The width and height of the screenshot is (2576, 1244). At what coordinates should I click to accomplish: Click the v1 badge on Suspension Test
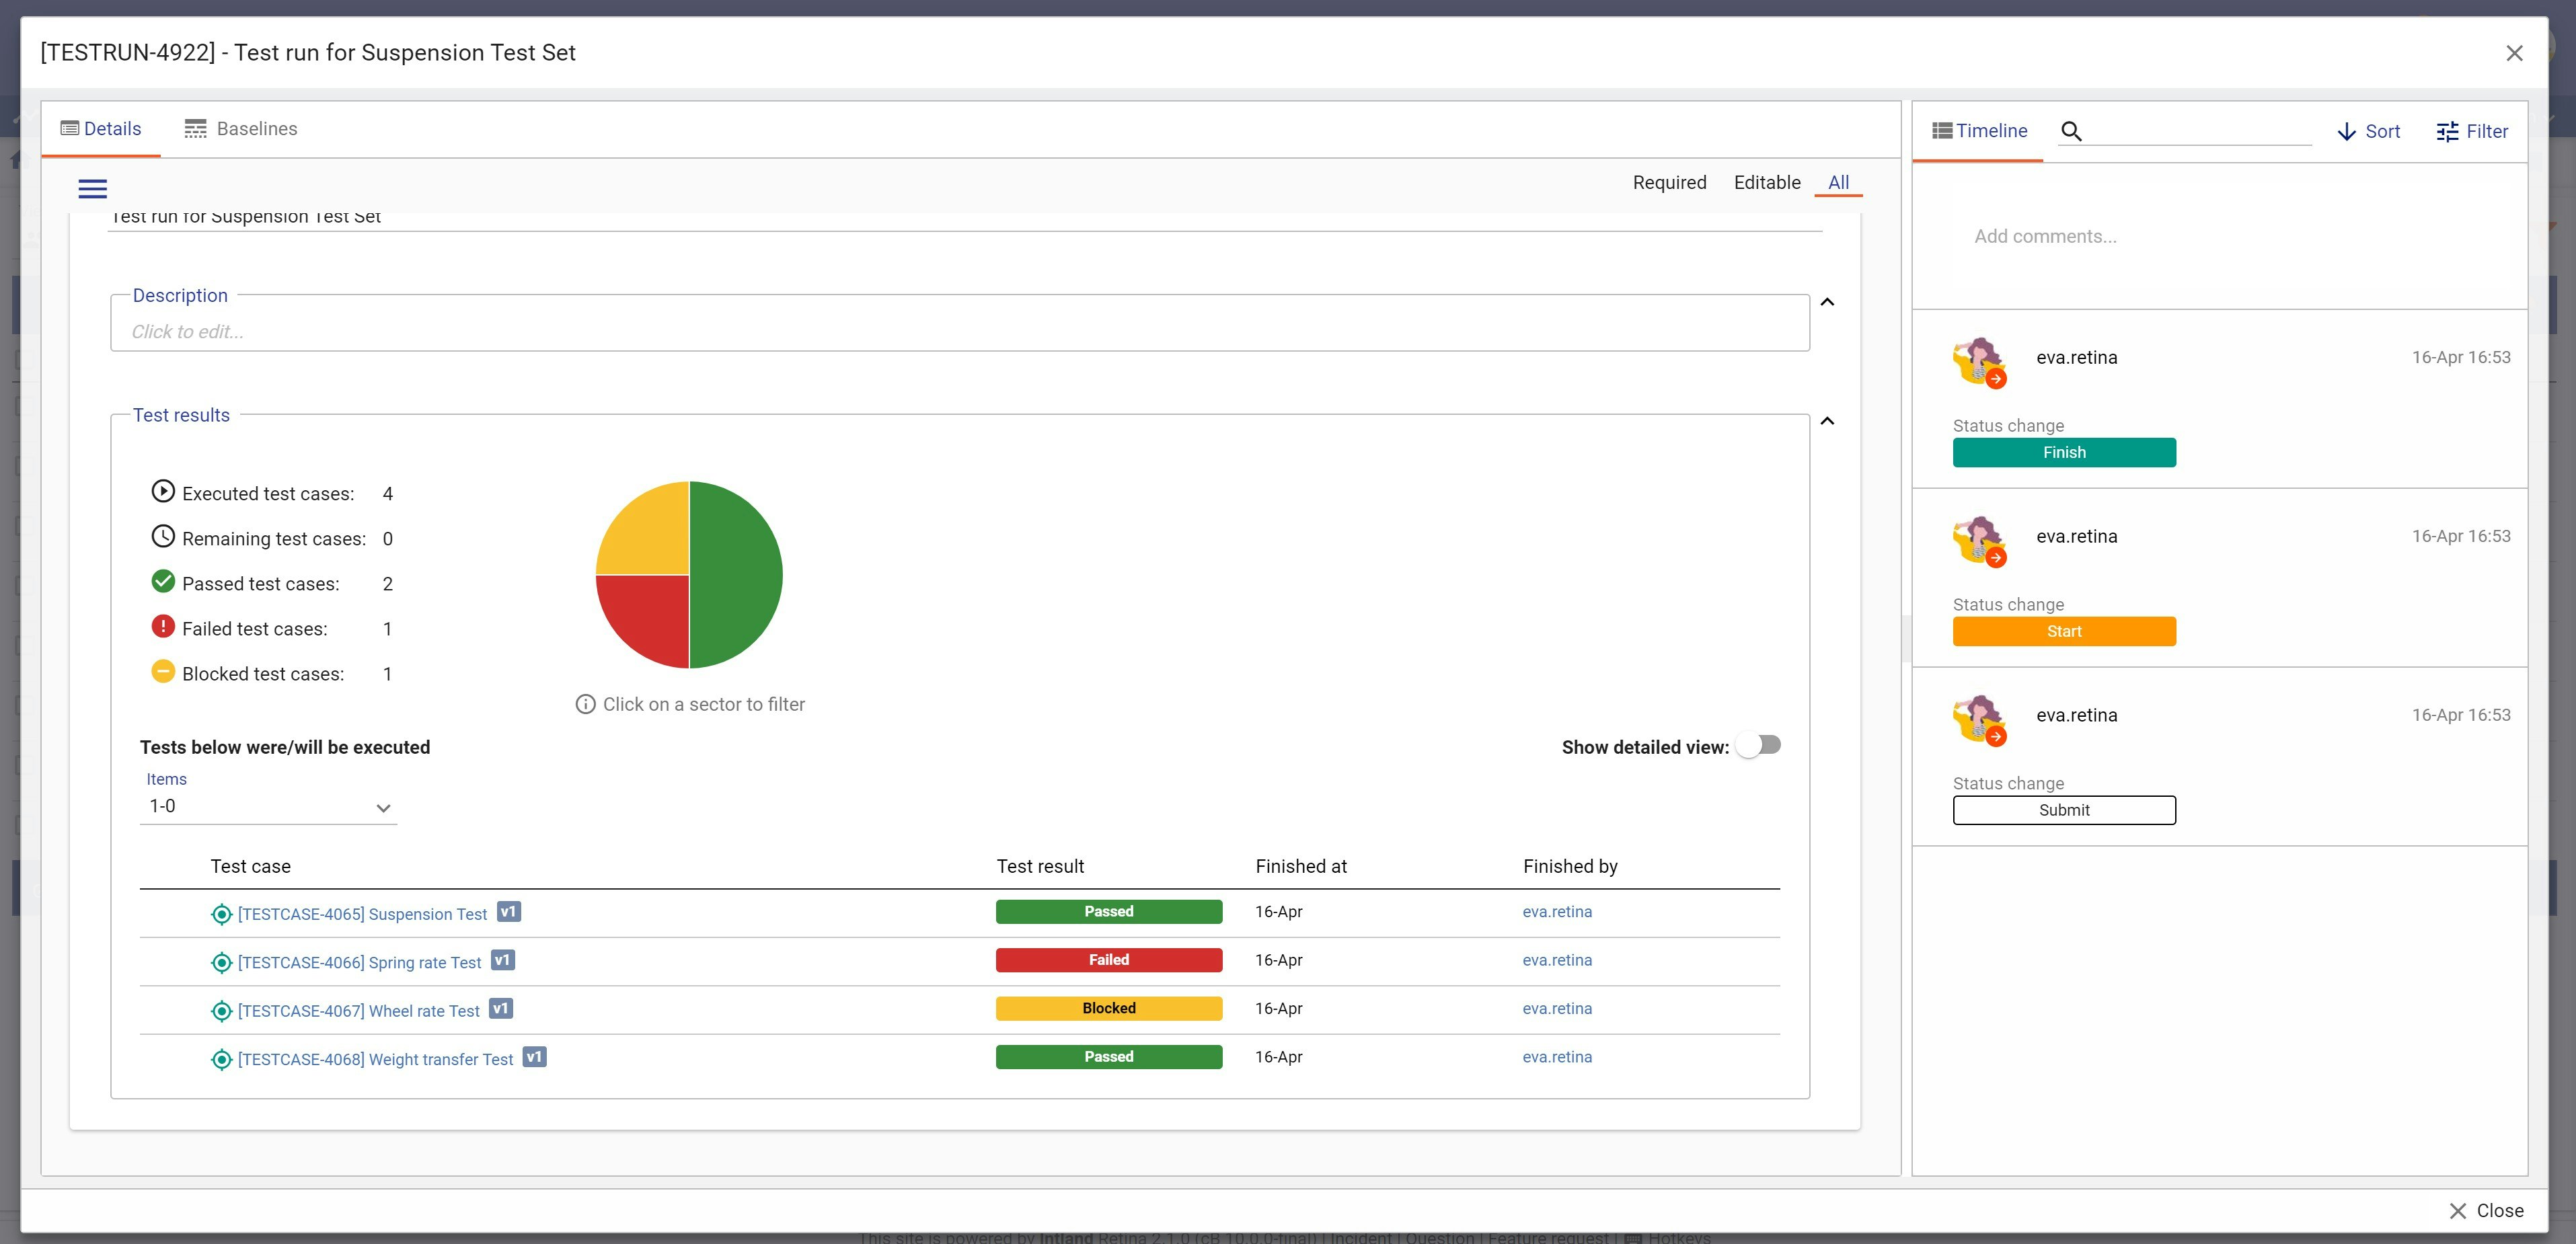click(x=508, y=912)
